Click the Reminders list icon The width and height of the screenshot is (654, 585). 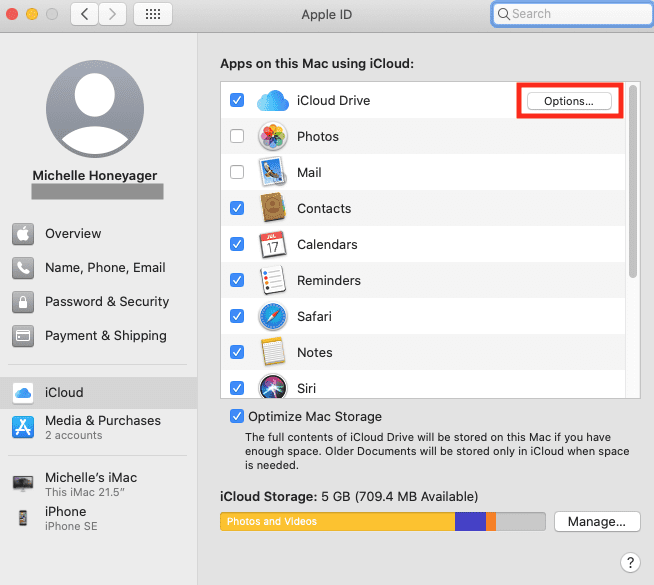[273, 280]
